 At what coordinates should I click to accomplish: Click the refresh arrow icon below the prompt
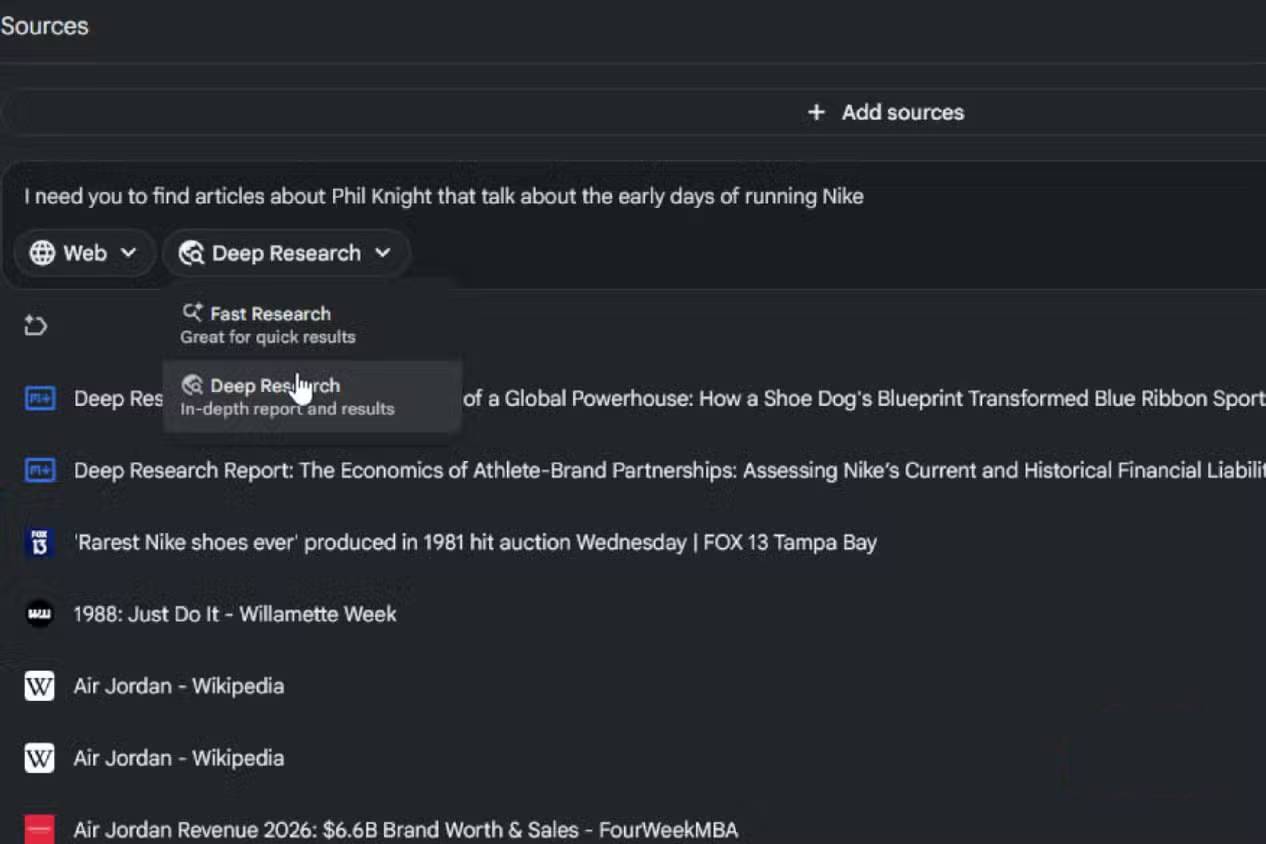point(36,325)
